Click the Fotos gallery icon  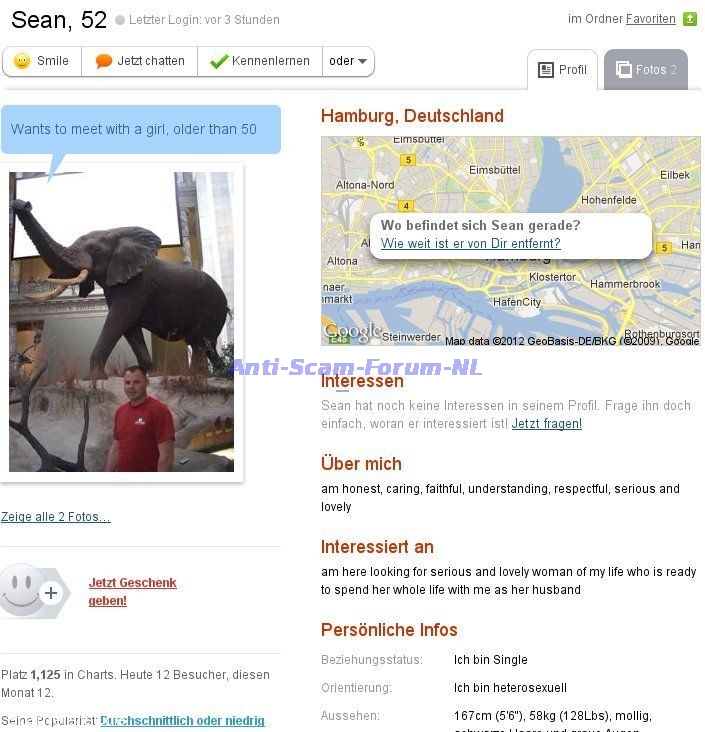pos(623,70)
